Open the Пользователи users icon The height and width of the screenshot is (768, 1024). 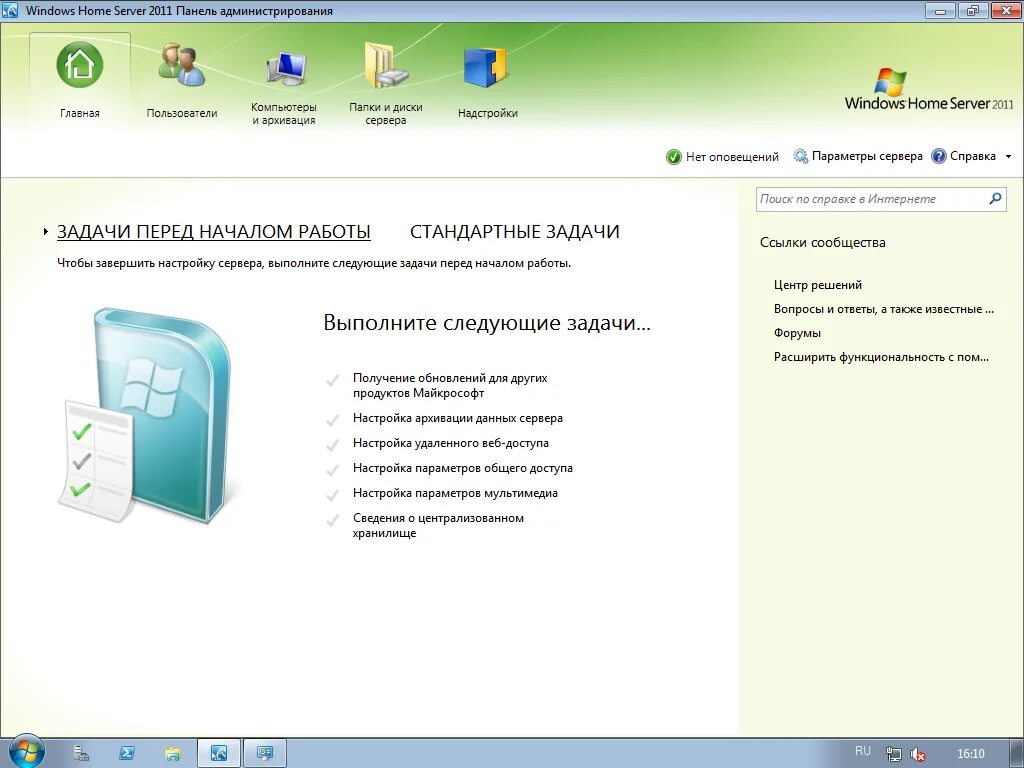[x=182, y=66]
